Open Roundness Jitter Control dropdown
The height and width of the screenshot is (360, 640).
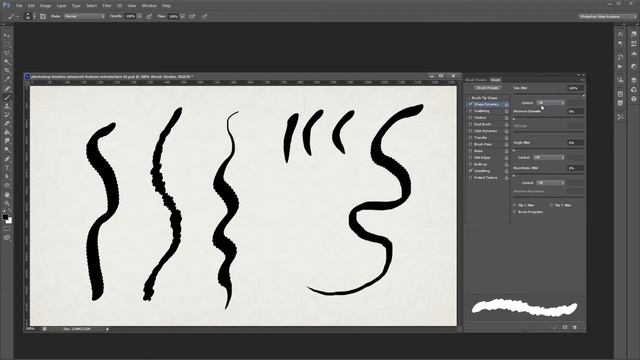tap(550, 183)
